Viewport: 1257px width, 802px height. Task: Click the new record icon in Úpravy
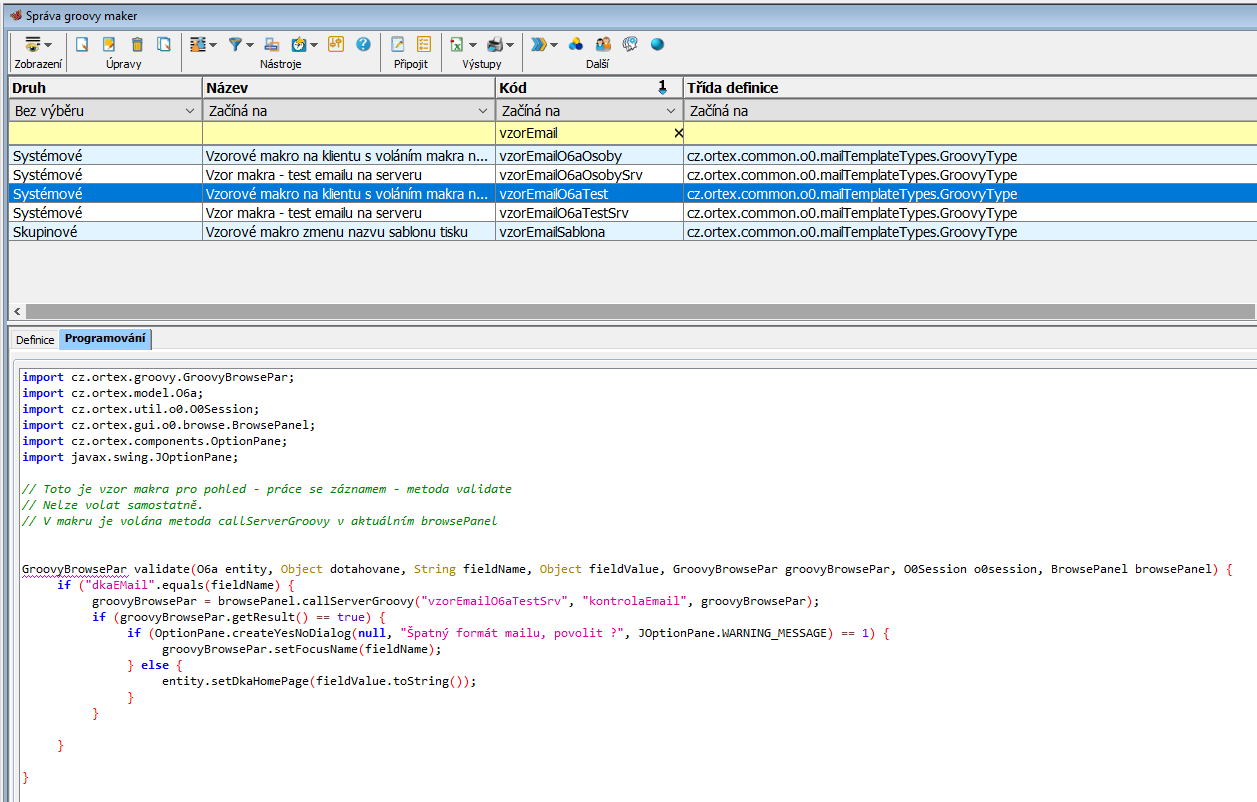(x=83, y=44)
